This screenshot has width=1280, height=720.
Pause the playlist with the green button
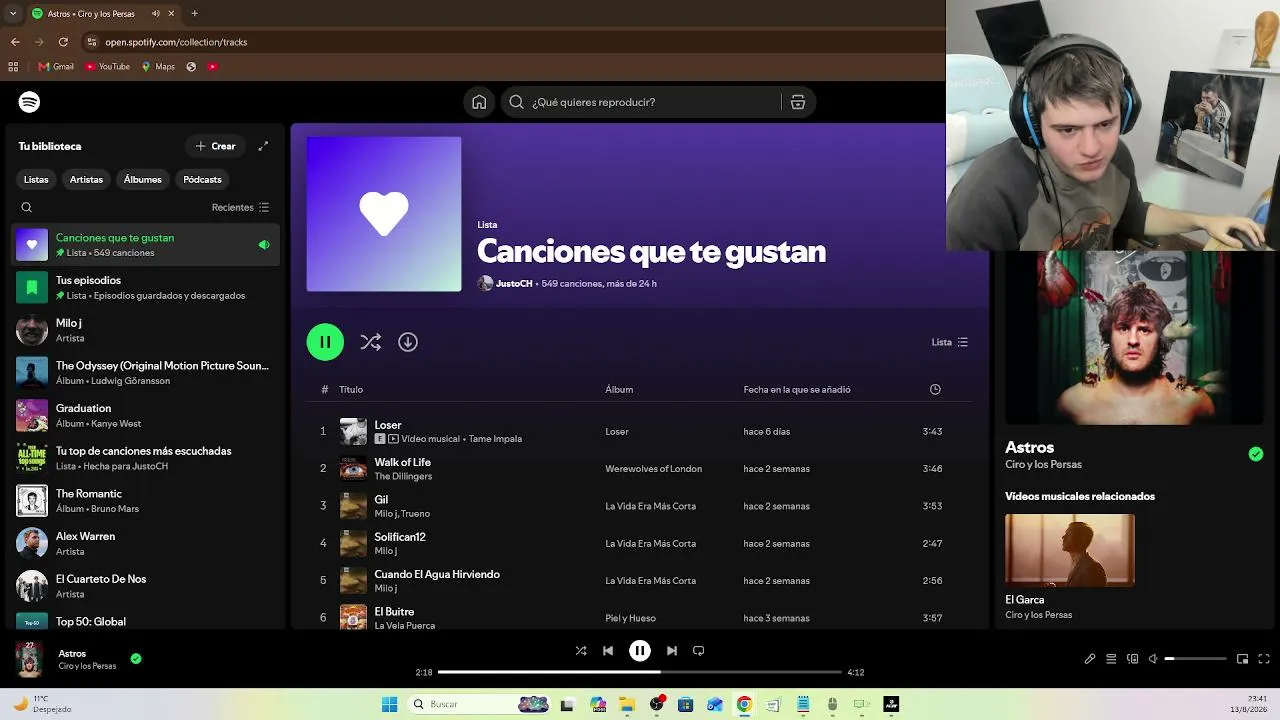[x=325, y=342]
